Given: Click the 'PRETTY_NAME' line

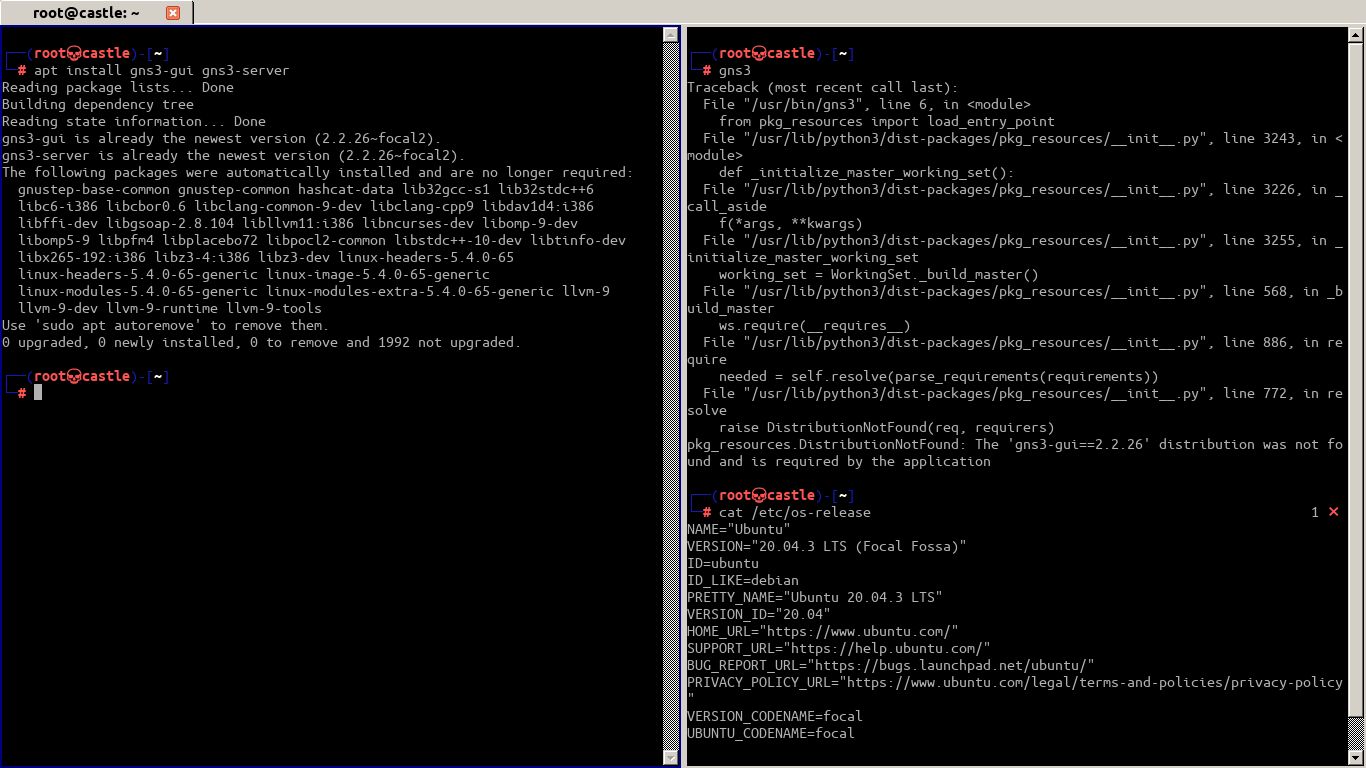Looking at the screenshot, I should (x=815, y=597).
